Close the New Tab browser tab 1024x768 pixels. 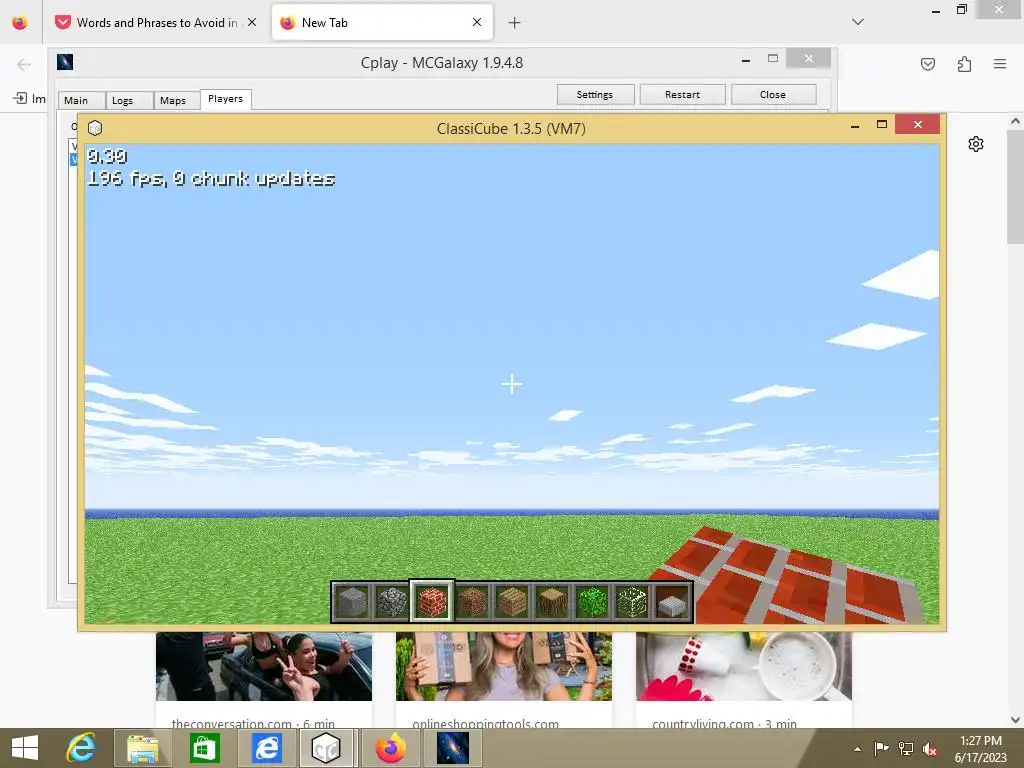477,22
